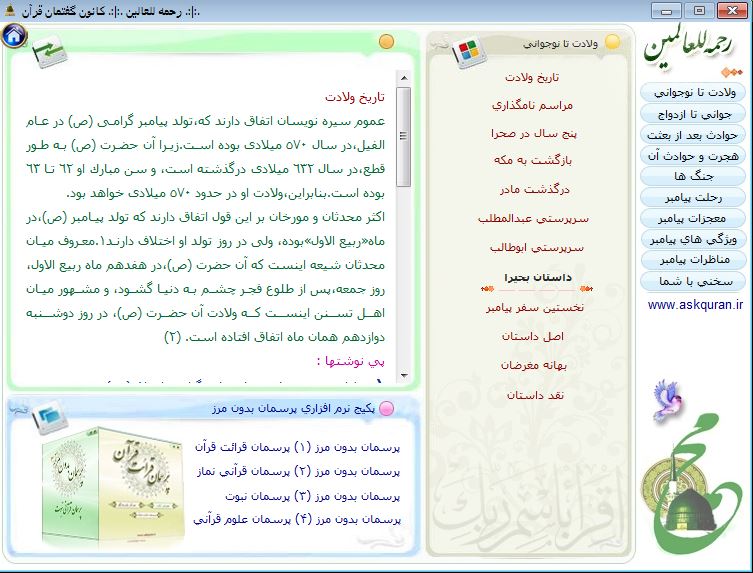Open پرسمان بدون مرز (۲) پرسمان قرآنی نماز
Screen dimensions: 753x573
(x=298, y=472)
